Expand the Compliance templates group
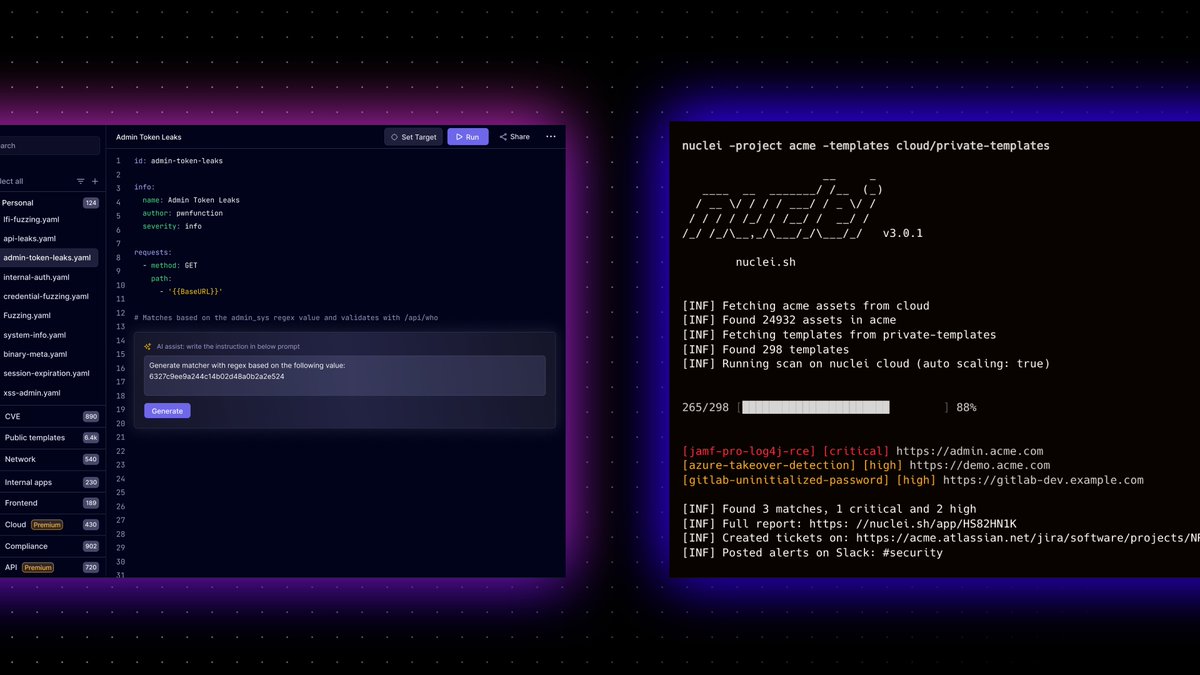This screenshot has width=1200, height=675. tap(49, 547)
